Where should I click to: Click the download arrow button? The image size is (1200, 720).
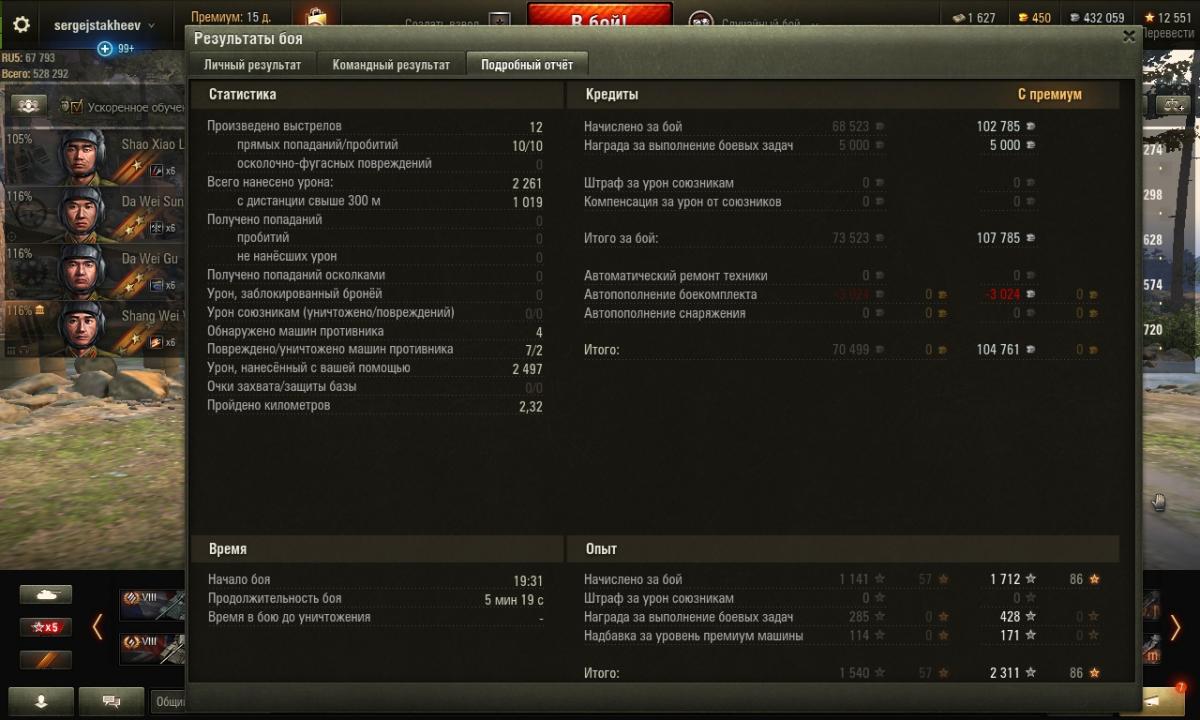click(41, 702)
